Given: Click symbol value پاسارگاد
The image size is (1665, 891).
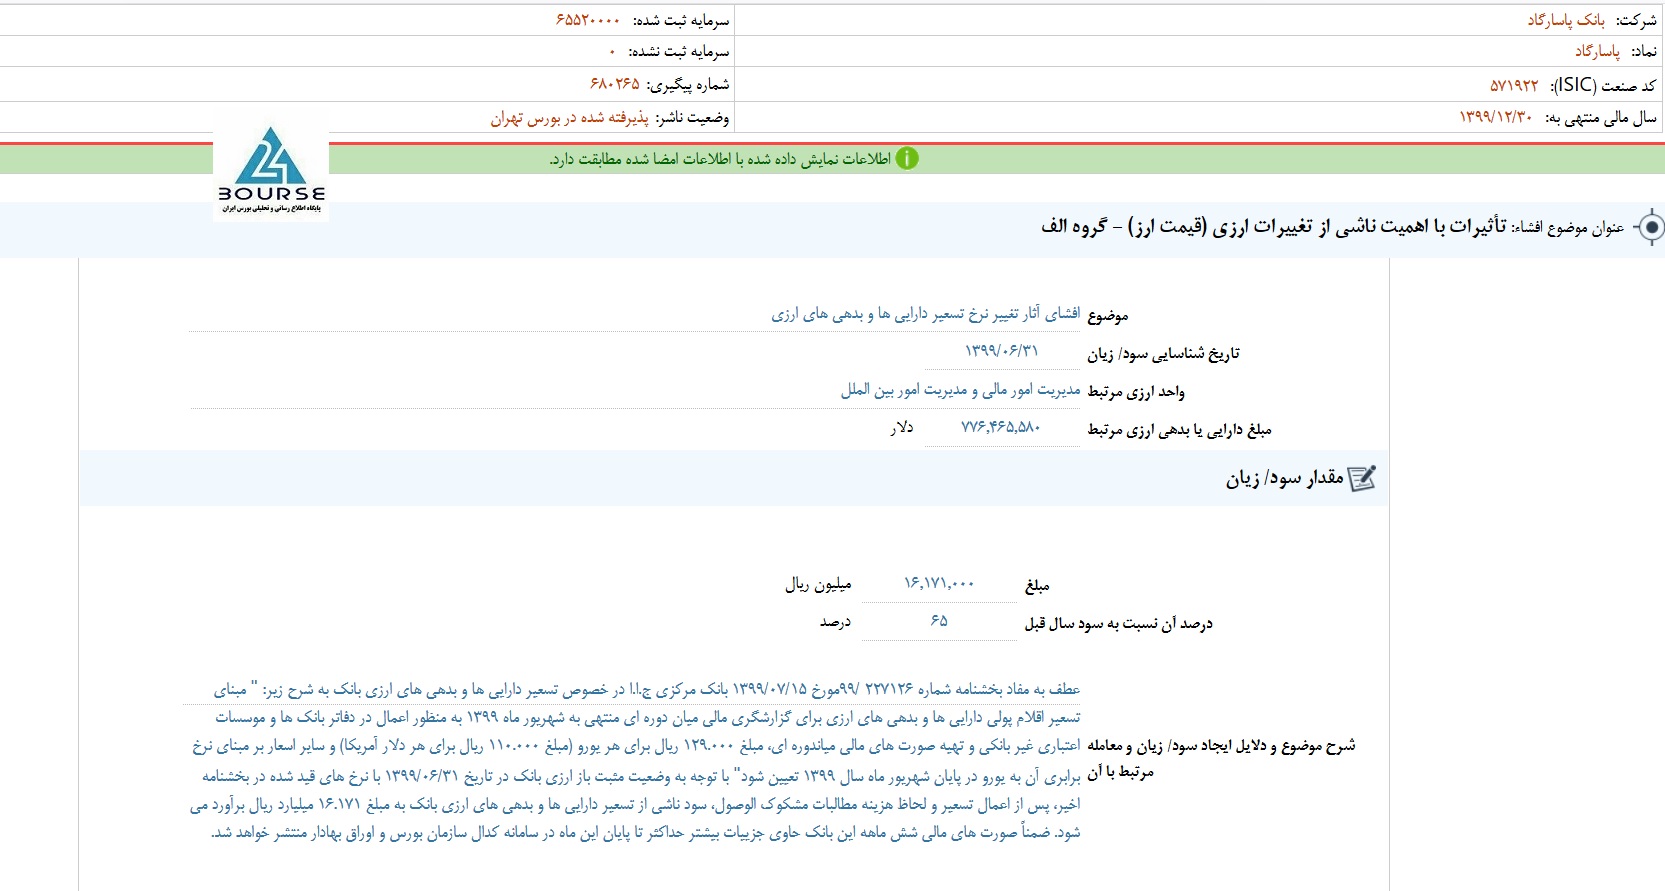Looking at the screenshot, I should tap(1597, 51).
